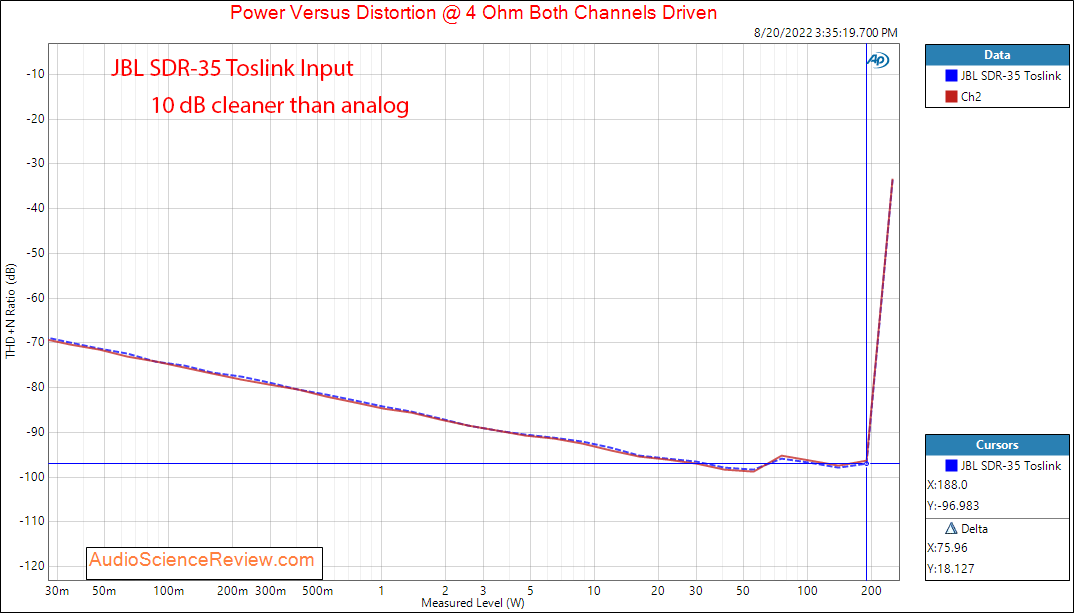
Task: Click the cursor marker at 188 W on curve
Action: click(x=866, y=464)
